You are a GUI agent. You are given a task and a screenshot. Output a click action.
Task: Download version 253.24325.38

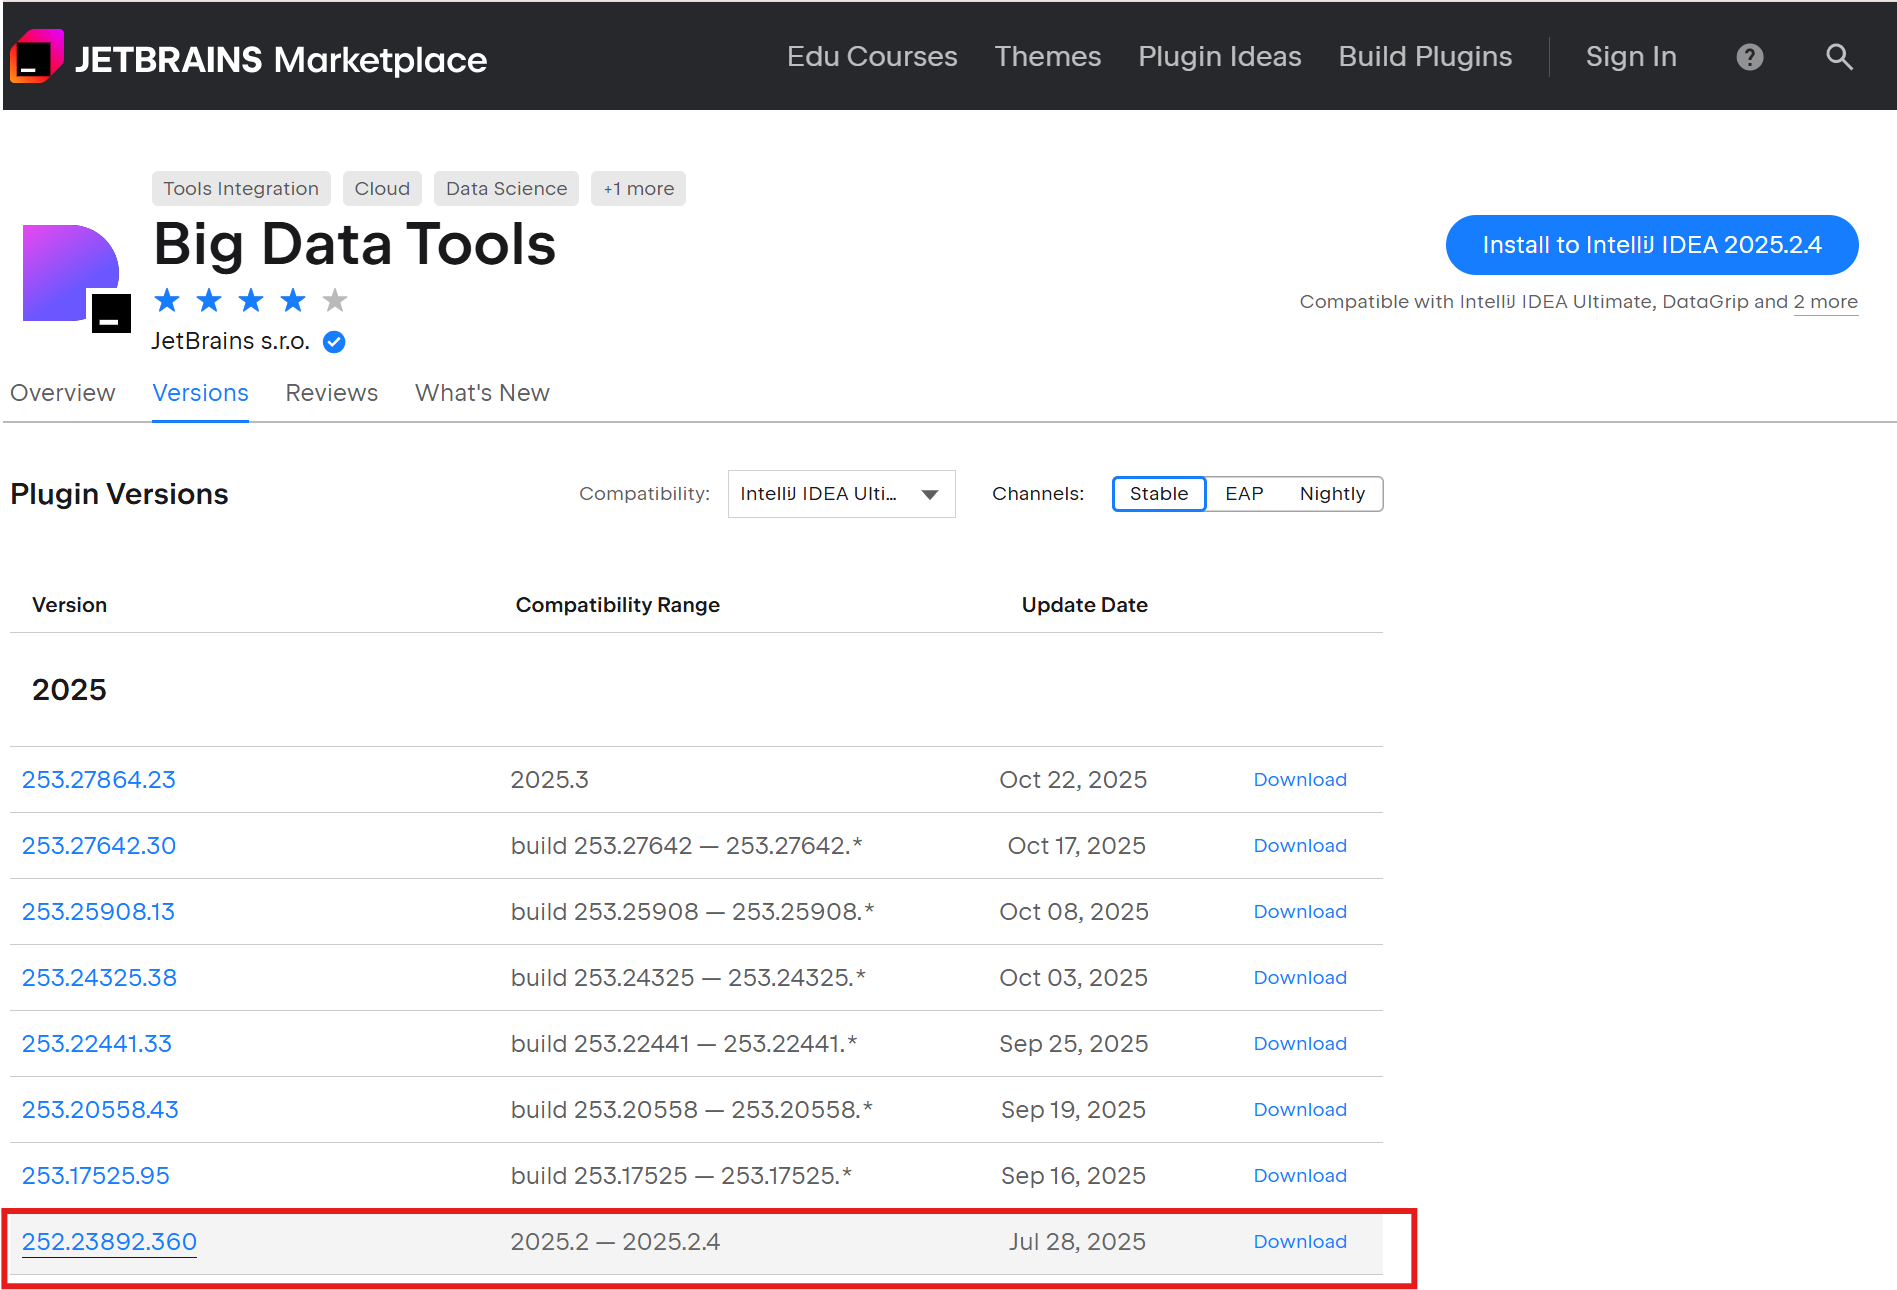tap(1300, 978)
